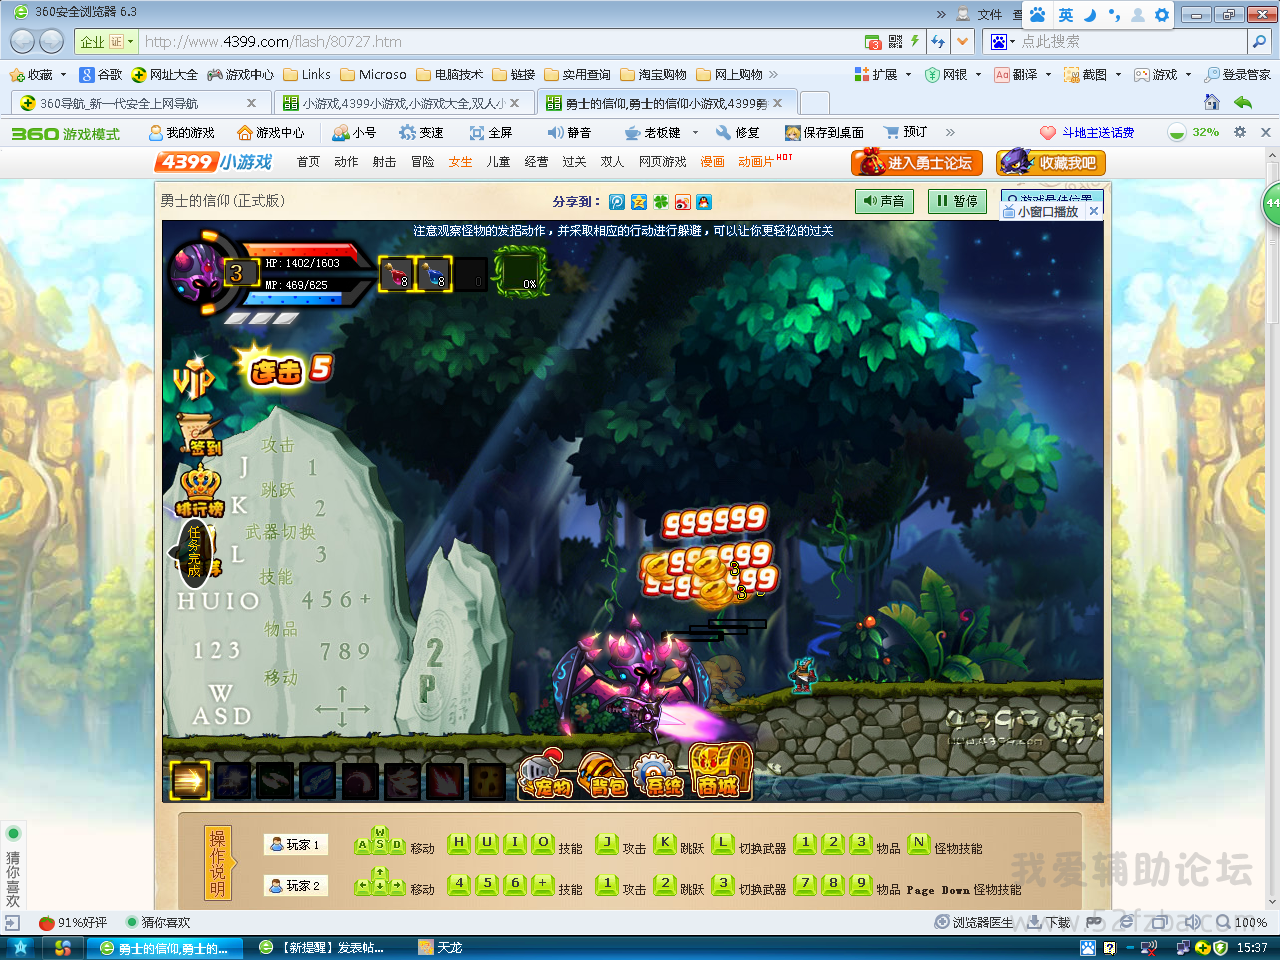Click the VIP badge in game
The width and height of the screenshot is (1280, 960).
tap(193, 379)
